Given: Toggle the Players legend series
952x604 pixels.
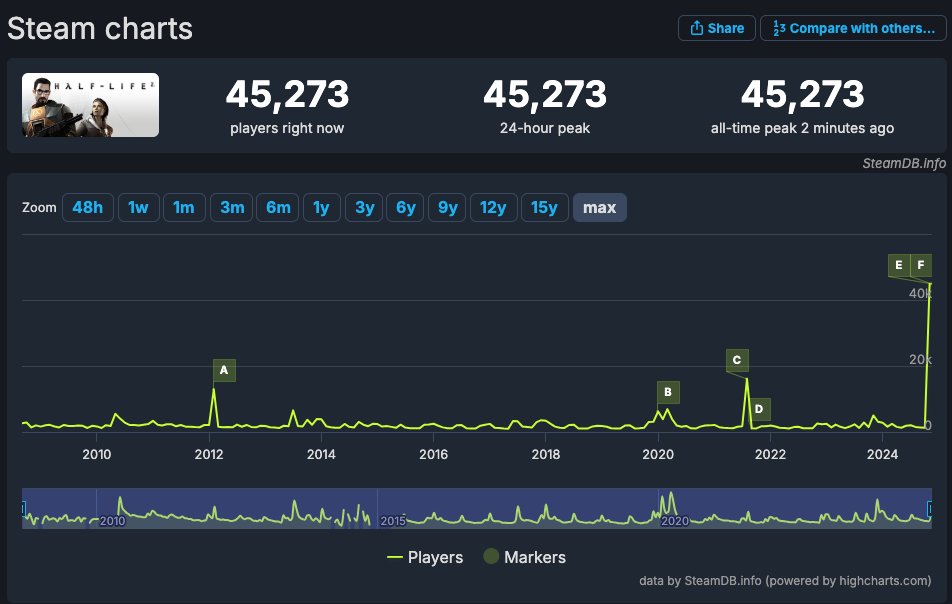Looking at the screenshot, I should tap(425, 557).
